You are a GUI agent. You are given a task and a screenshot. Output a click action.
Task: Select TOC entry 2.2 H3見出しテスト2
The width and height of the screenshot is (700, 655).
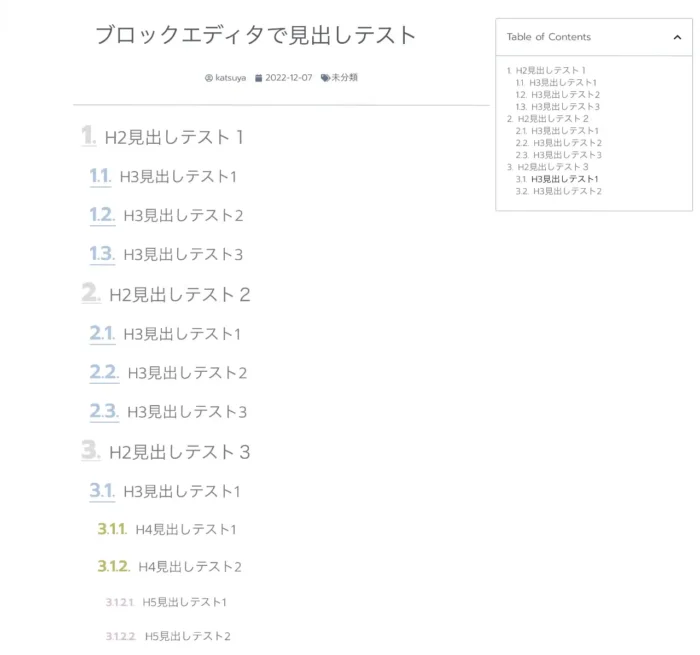[559, 143]
